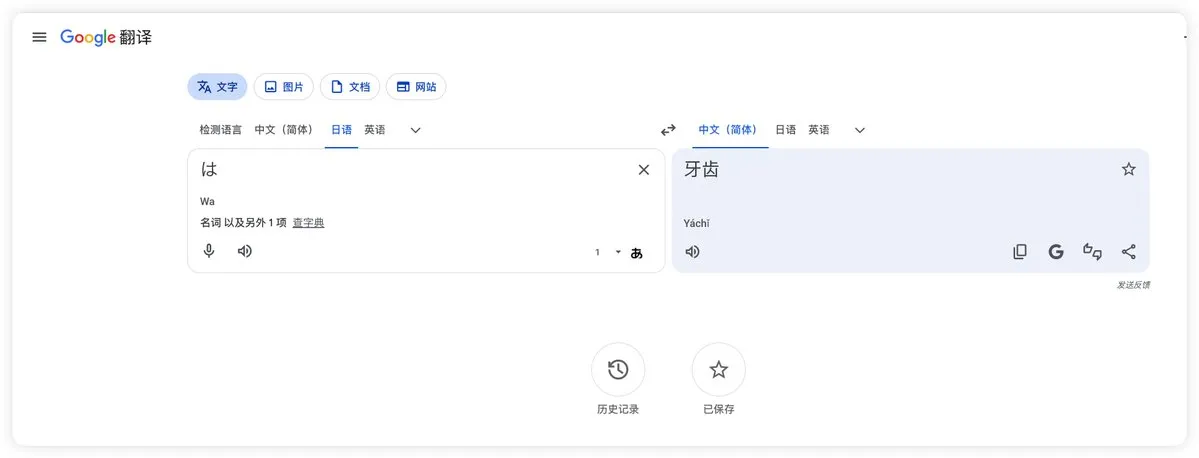Rate this translation with thumbs icon
The width and height of the screenshot is (1199, 458).
1092,252
